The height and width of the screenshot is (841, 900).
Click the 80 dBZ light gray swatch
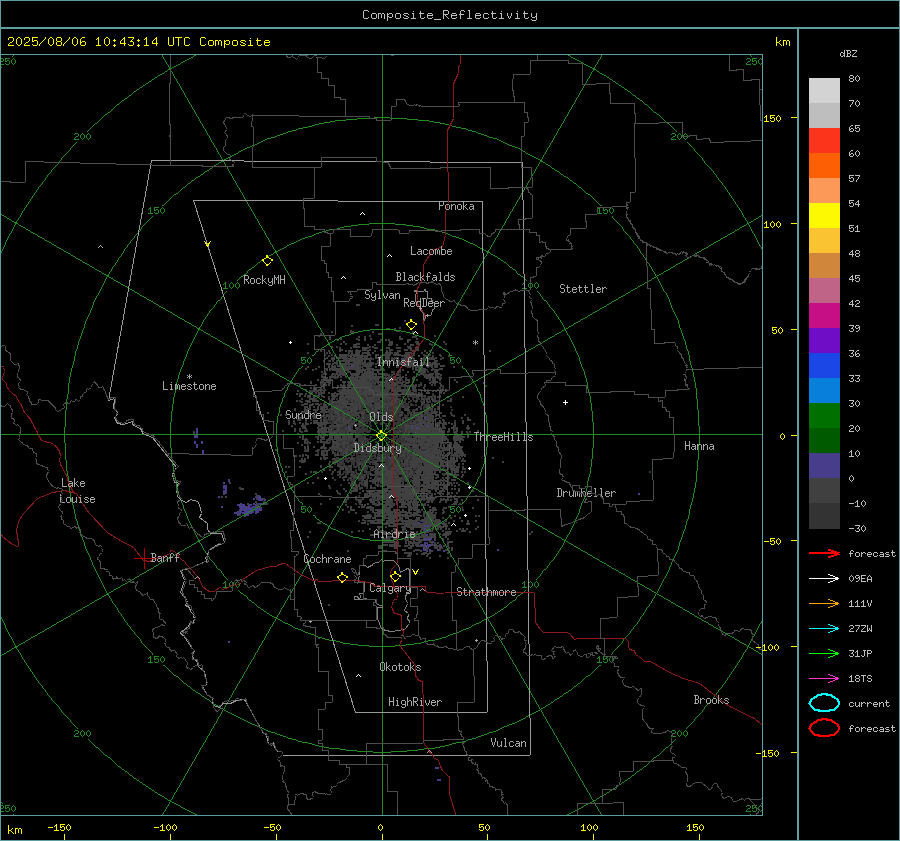[x=824, y=91]
